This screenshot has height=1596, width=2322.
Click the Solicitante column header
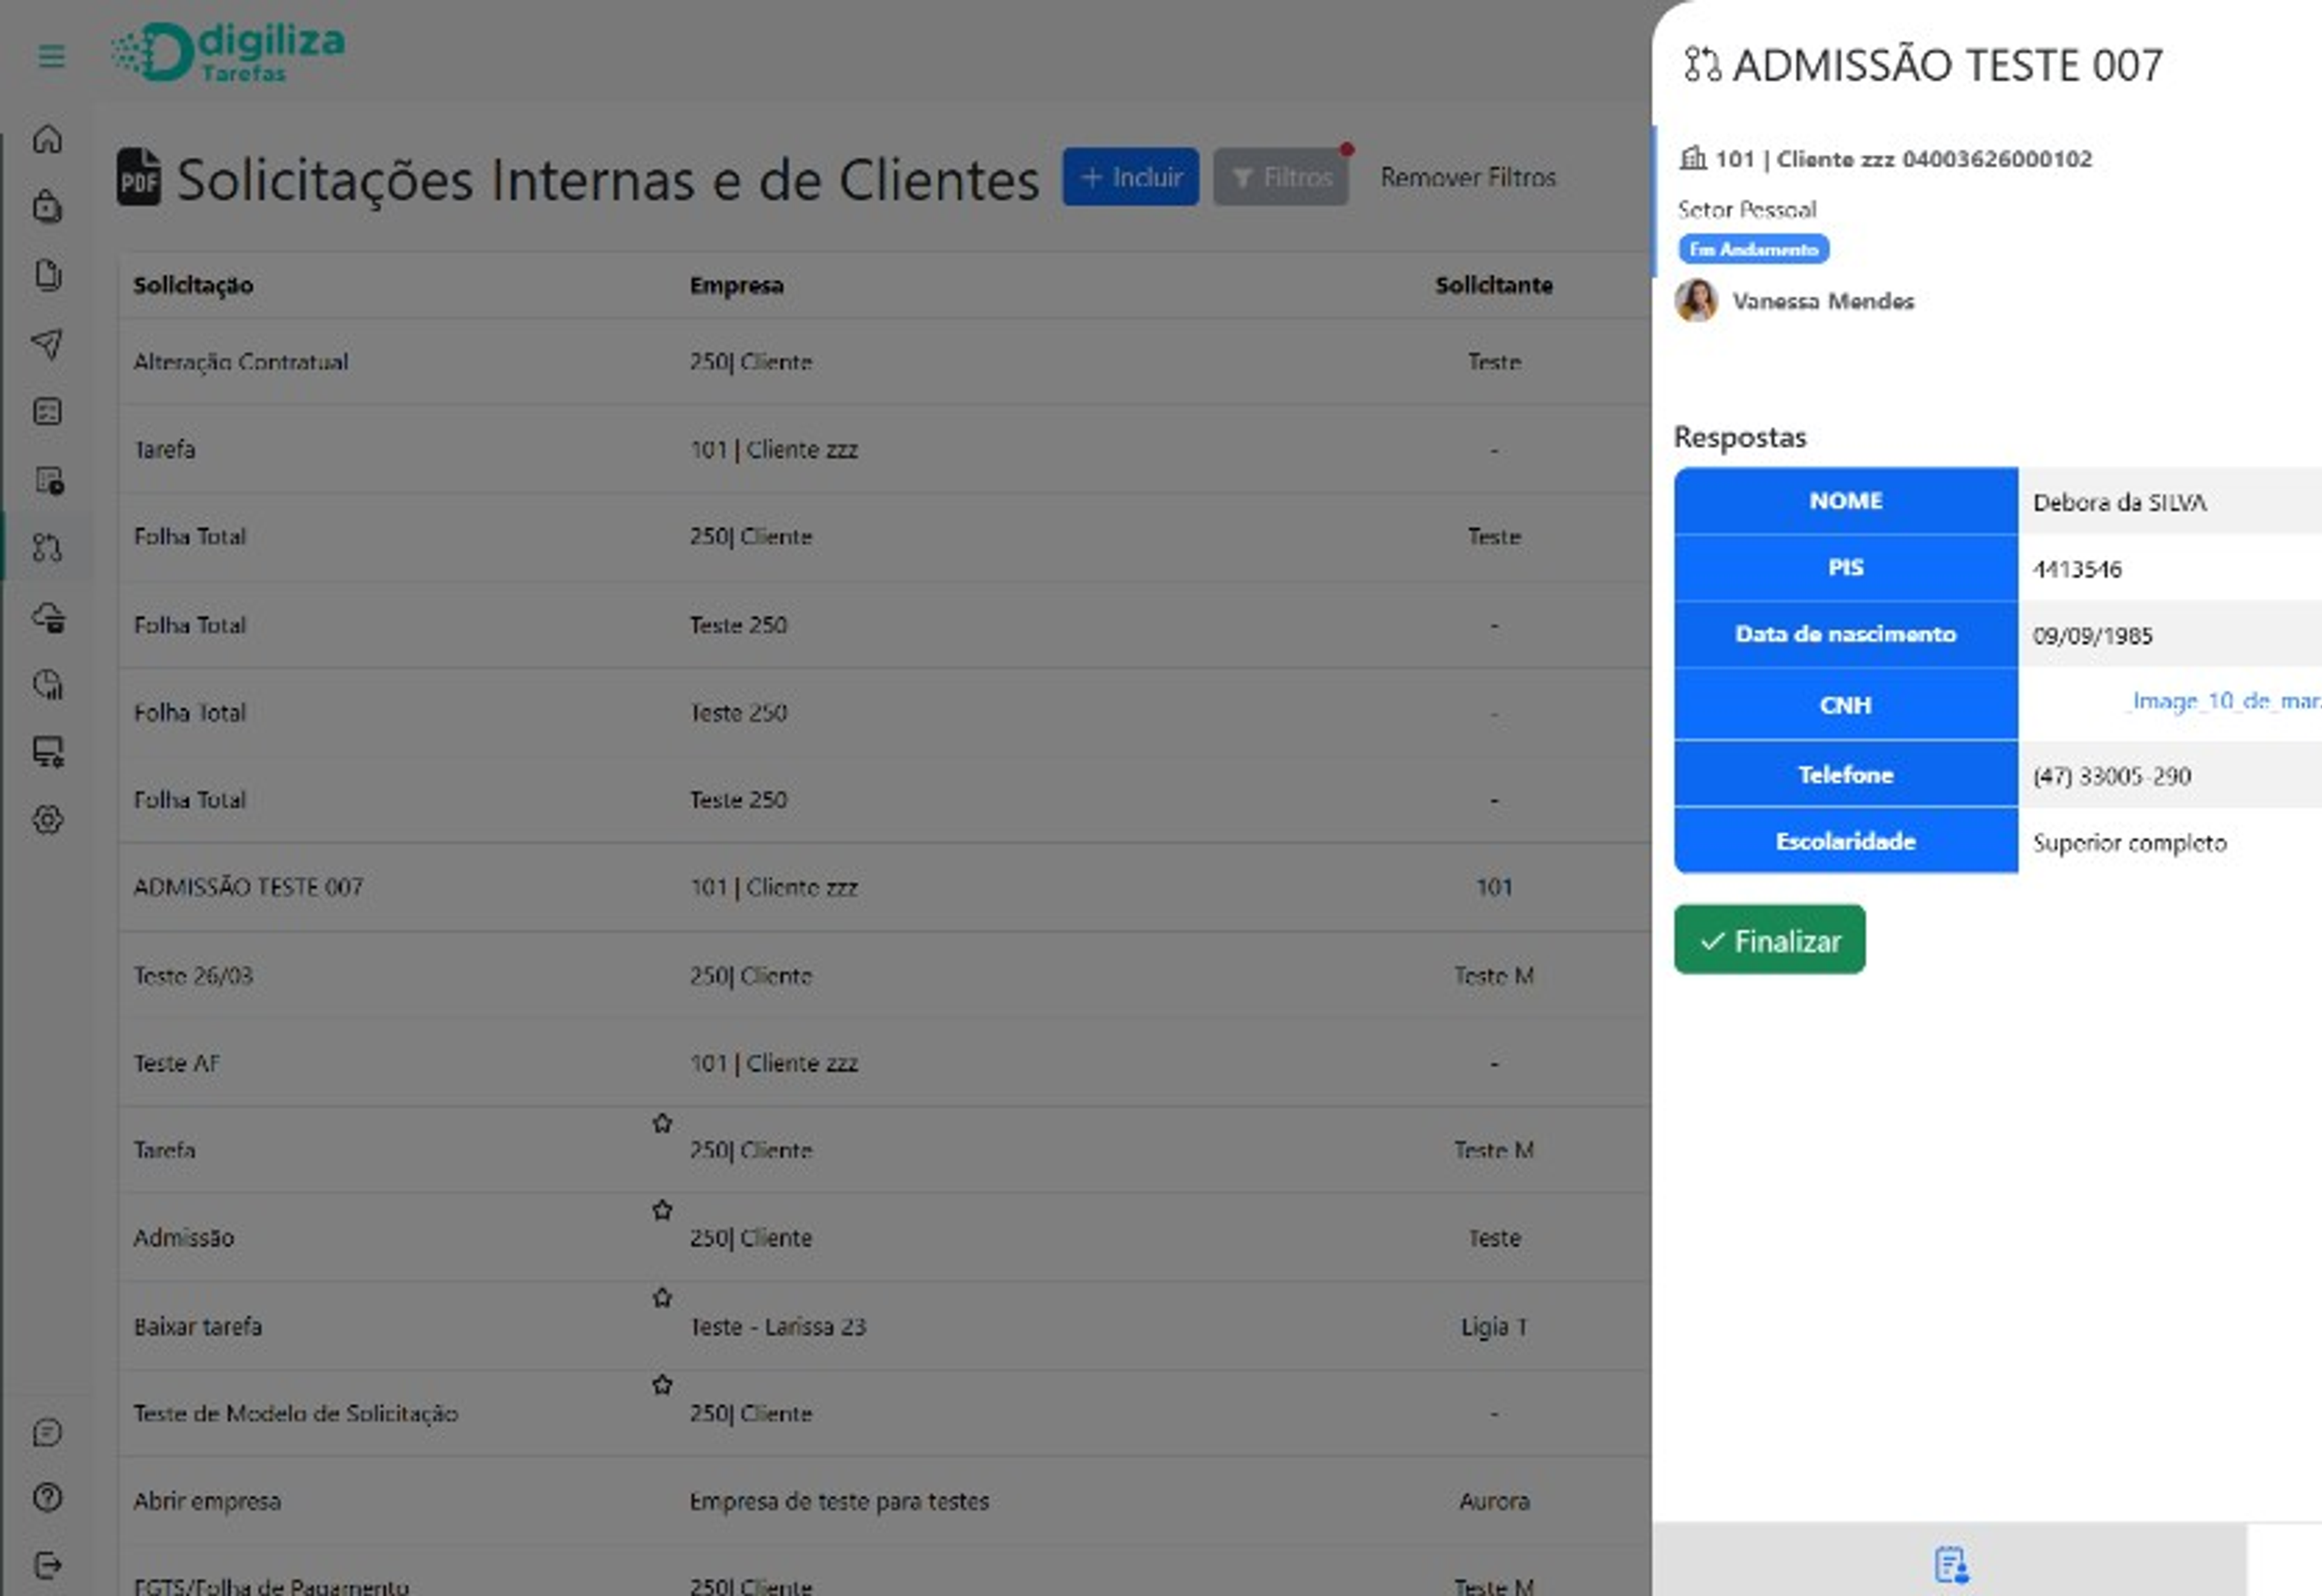click(1494, 285)
